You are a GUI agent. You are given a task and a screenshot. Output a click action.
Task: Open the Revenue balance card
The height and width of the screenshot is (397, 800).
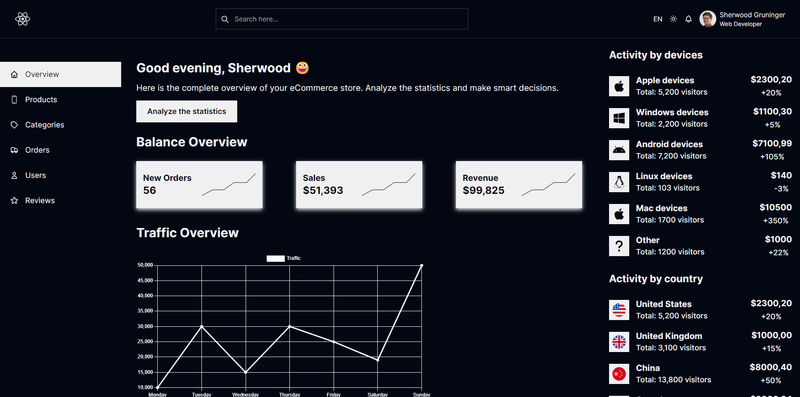pos(519,185)
